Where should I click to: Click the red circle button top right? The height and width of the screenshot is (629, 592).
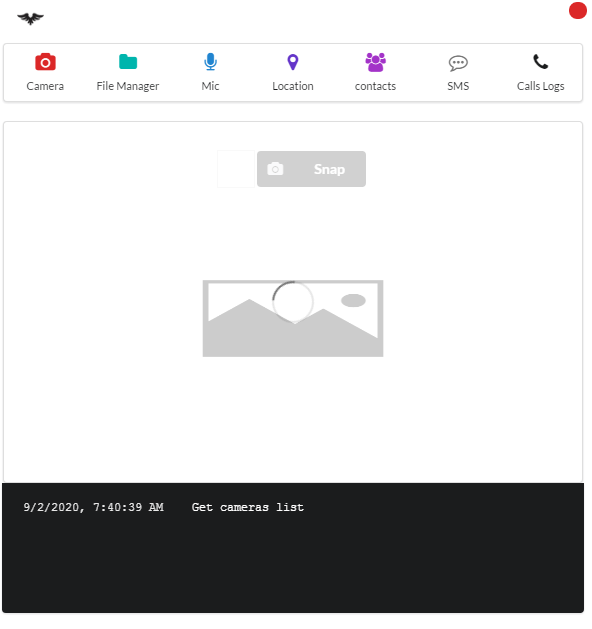(x=578, y=10)
